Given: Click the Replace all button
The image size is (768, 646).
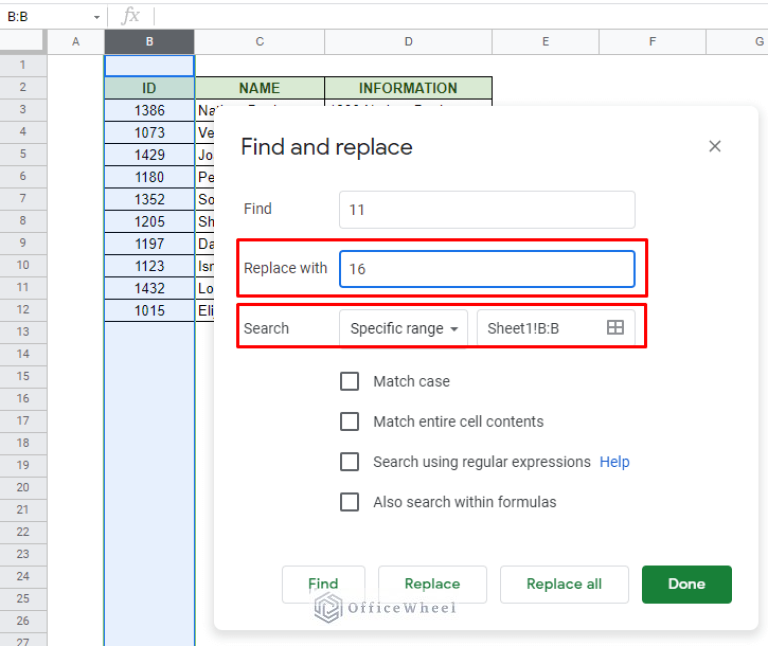Looking at the screenshot, I should (564, 584).
